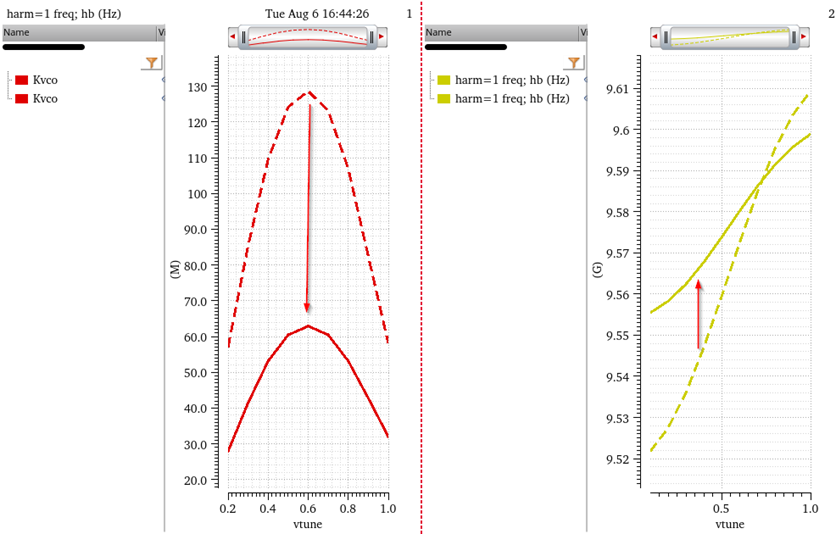Click the vtune axis label under Kvco plot
836x534 pixels.
(x=307, y=524)
